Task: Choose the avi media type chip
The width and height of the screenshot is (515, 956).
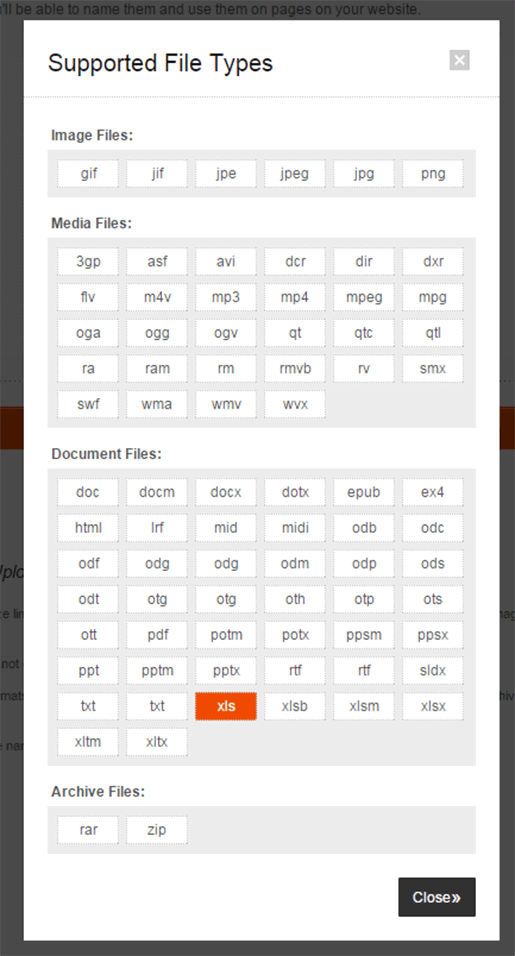Action: 226,261
